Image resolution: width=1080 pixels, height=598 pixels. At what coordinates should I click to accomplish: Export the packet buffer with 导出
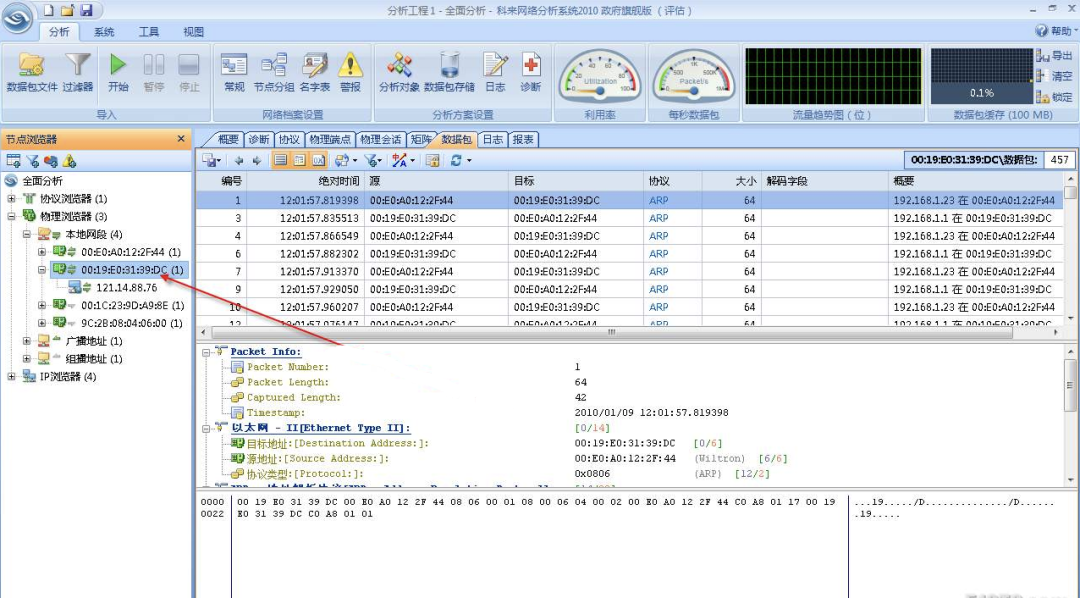pos(1054,56)
